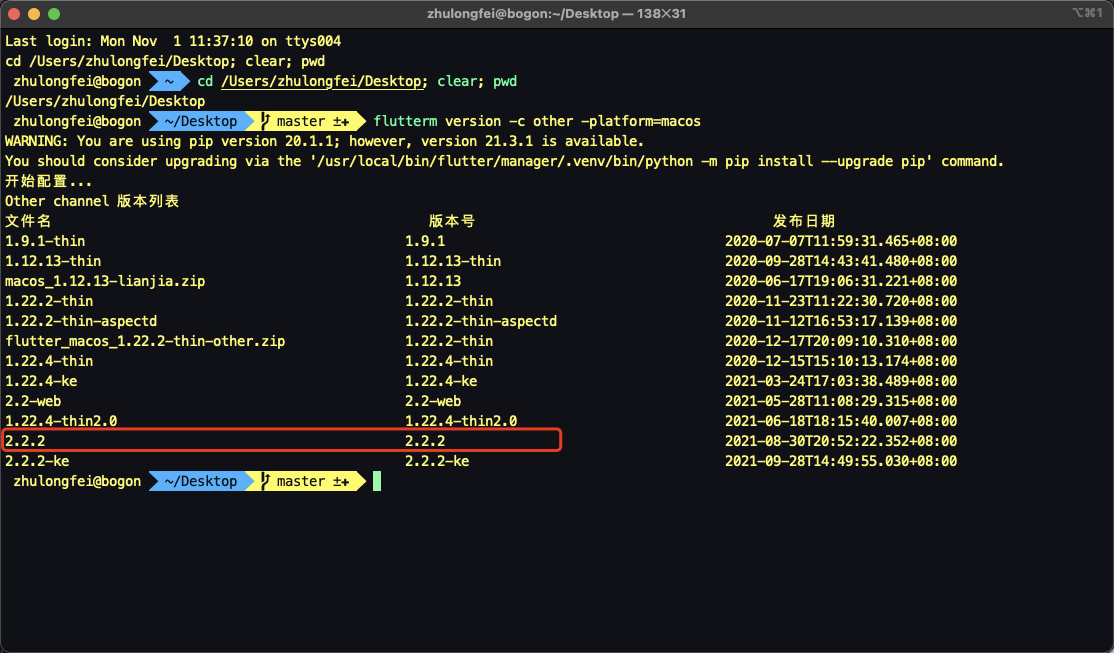Select file name 'macos_1.12.13-lianjia.zip'
Image resolution: width=1114 pixels, height=653 pixels.
coord(105,281)
